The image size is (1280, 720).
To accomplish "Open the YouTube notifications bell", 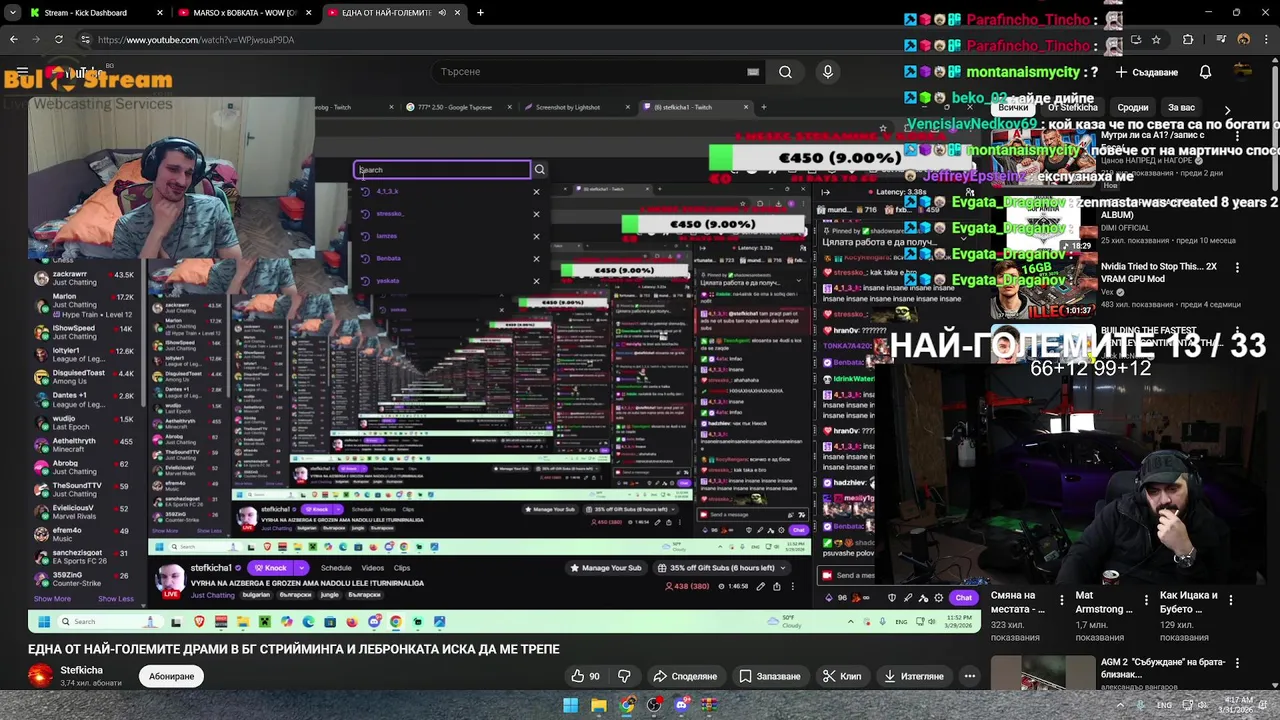I will (x=1205, y=72).
